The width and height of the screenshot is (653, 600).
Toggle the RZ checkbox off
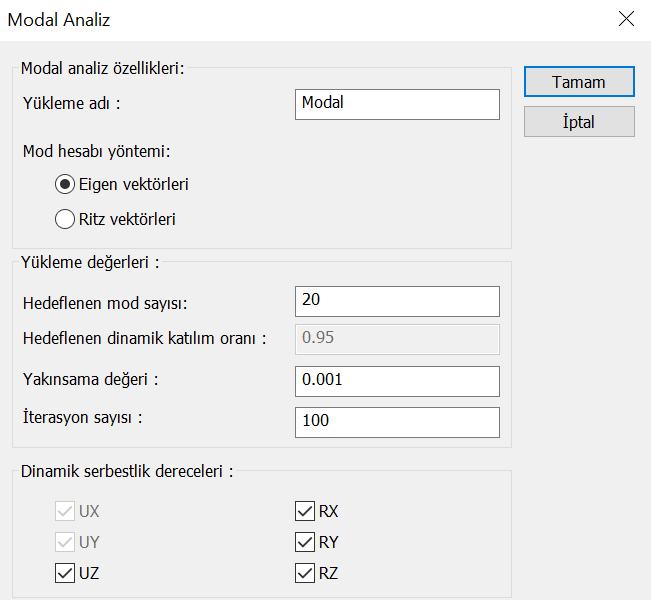pos(305,573)
